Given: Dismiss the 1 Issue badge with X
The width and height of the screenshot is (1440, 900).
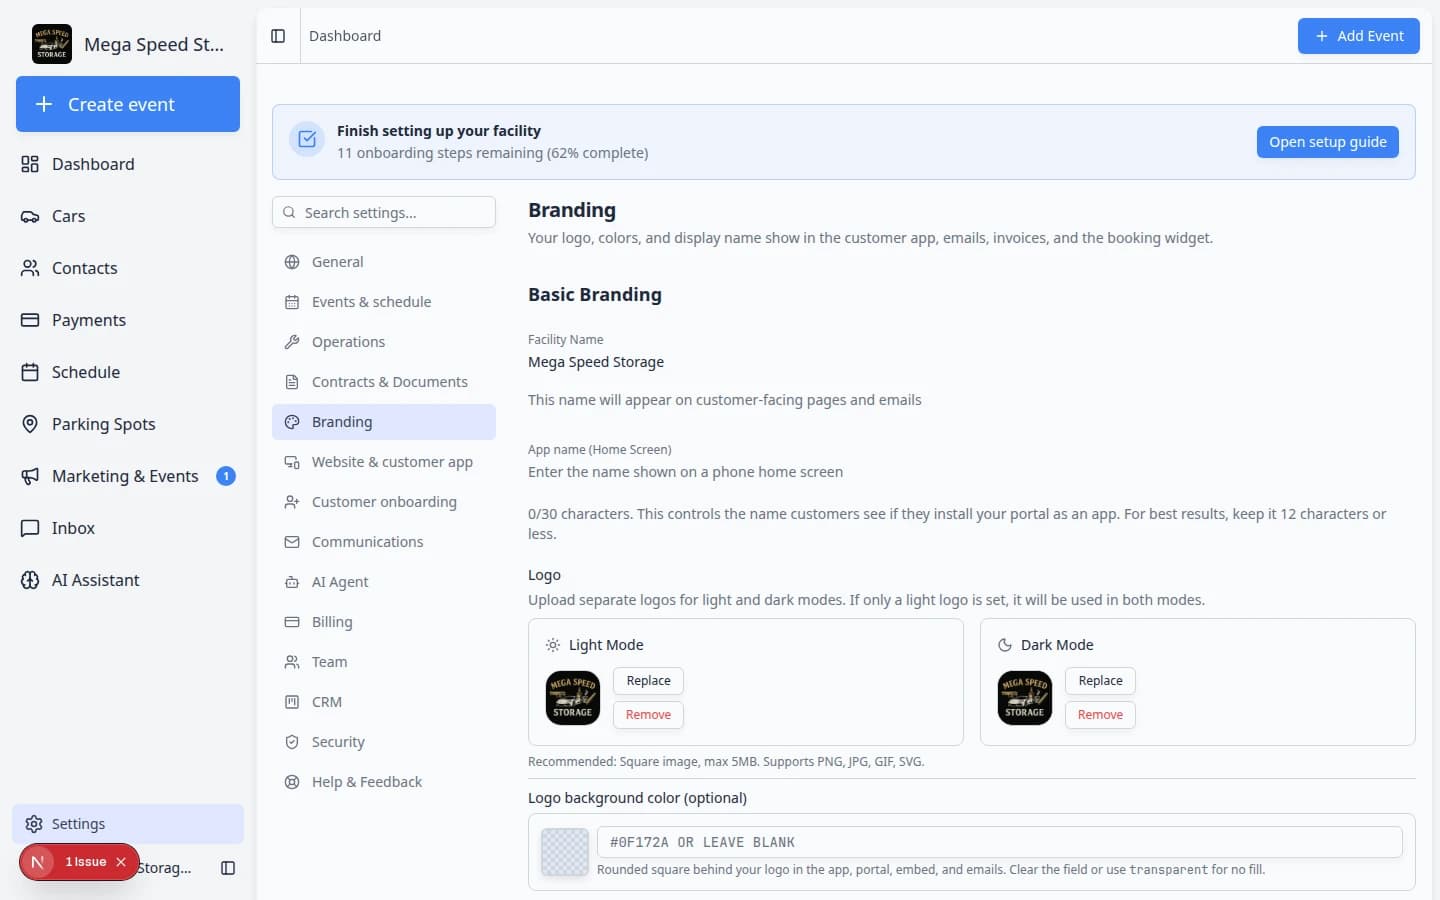Looking at the screenshot, I should (x=121, y=862).
